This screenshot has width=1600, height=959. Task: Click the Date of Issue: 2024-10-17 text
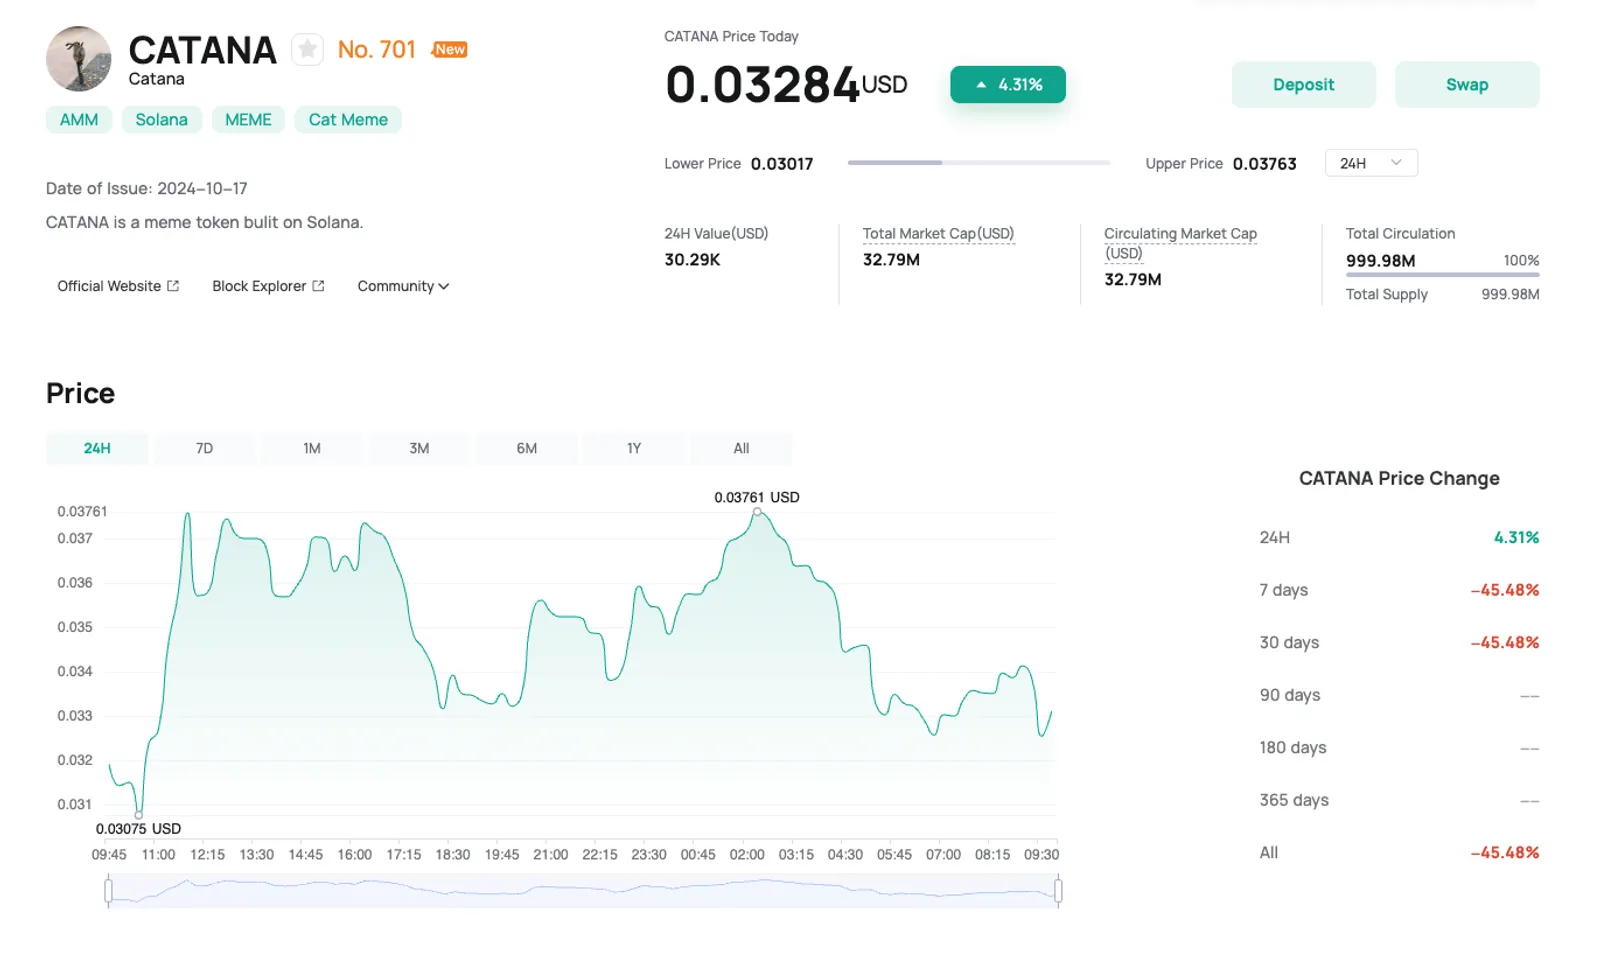click(x=147, y=189)
